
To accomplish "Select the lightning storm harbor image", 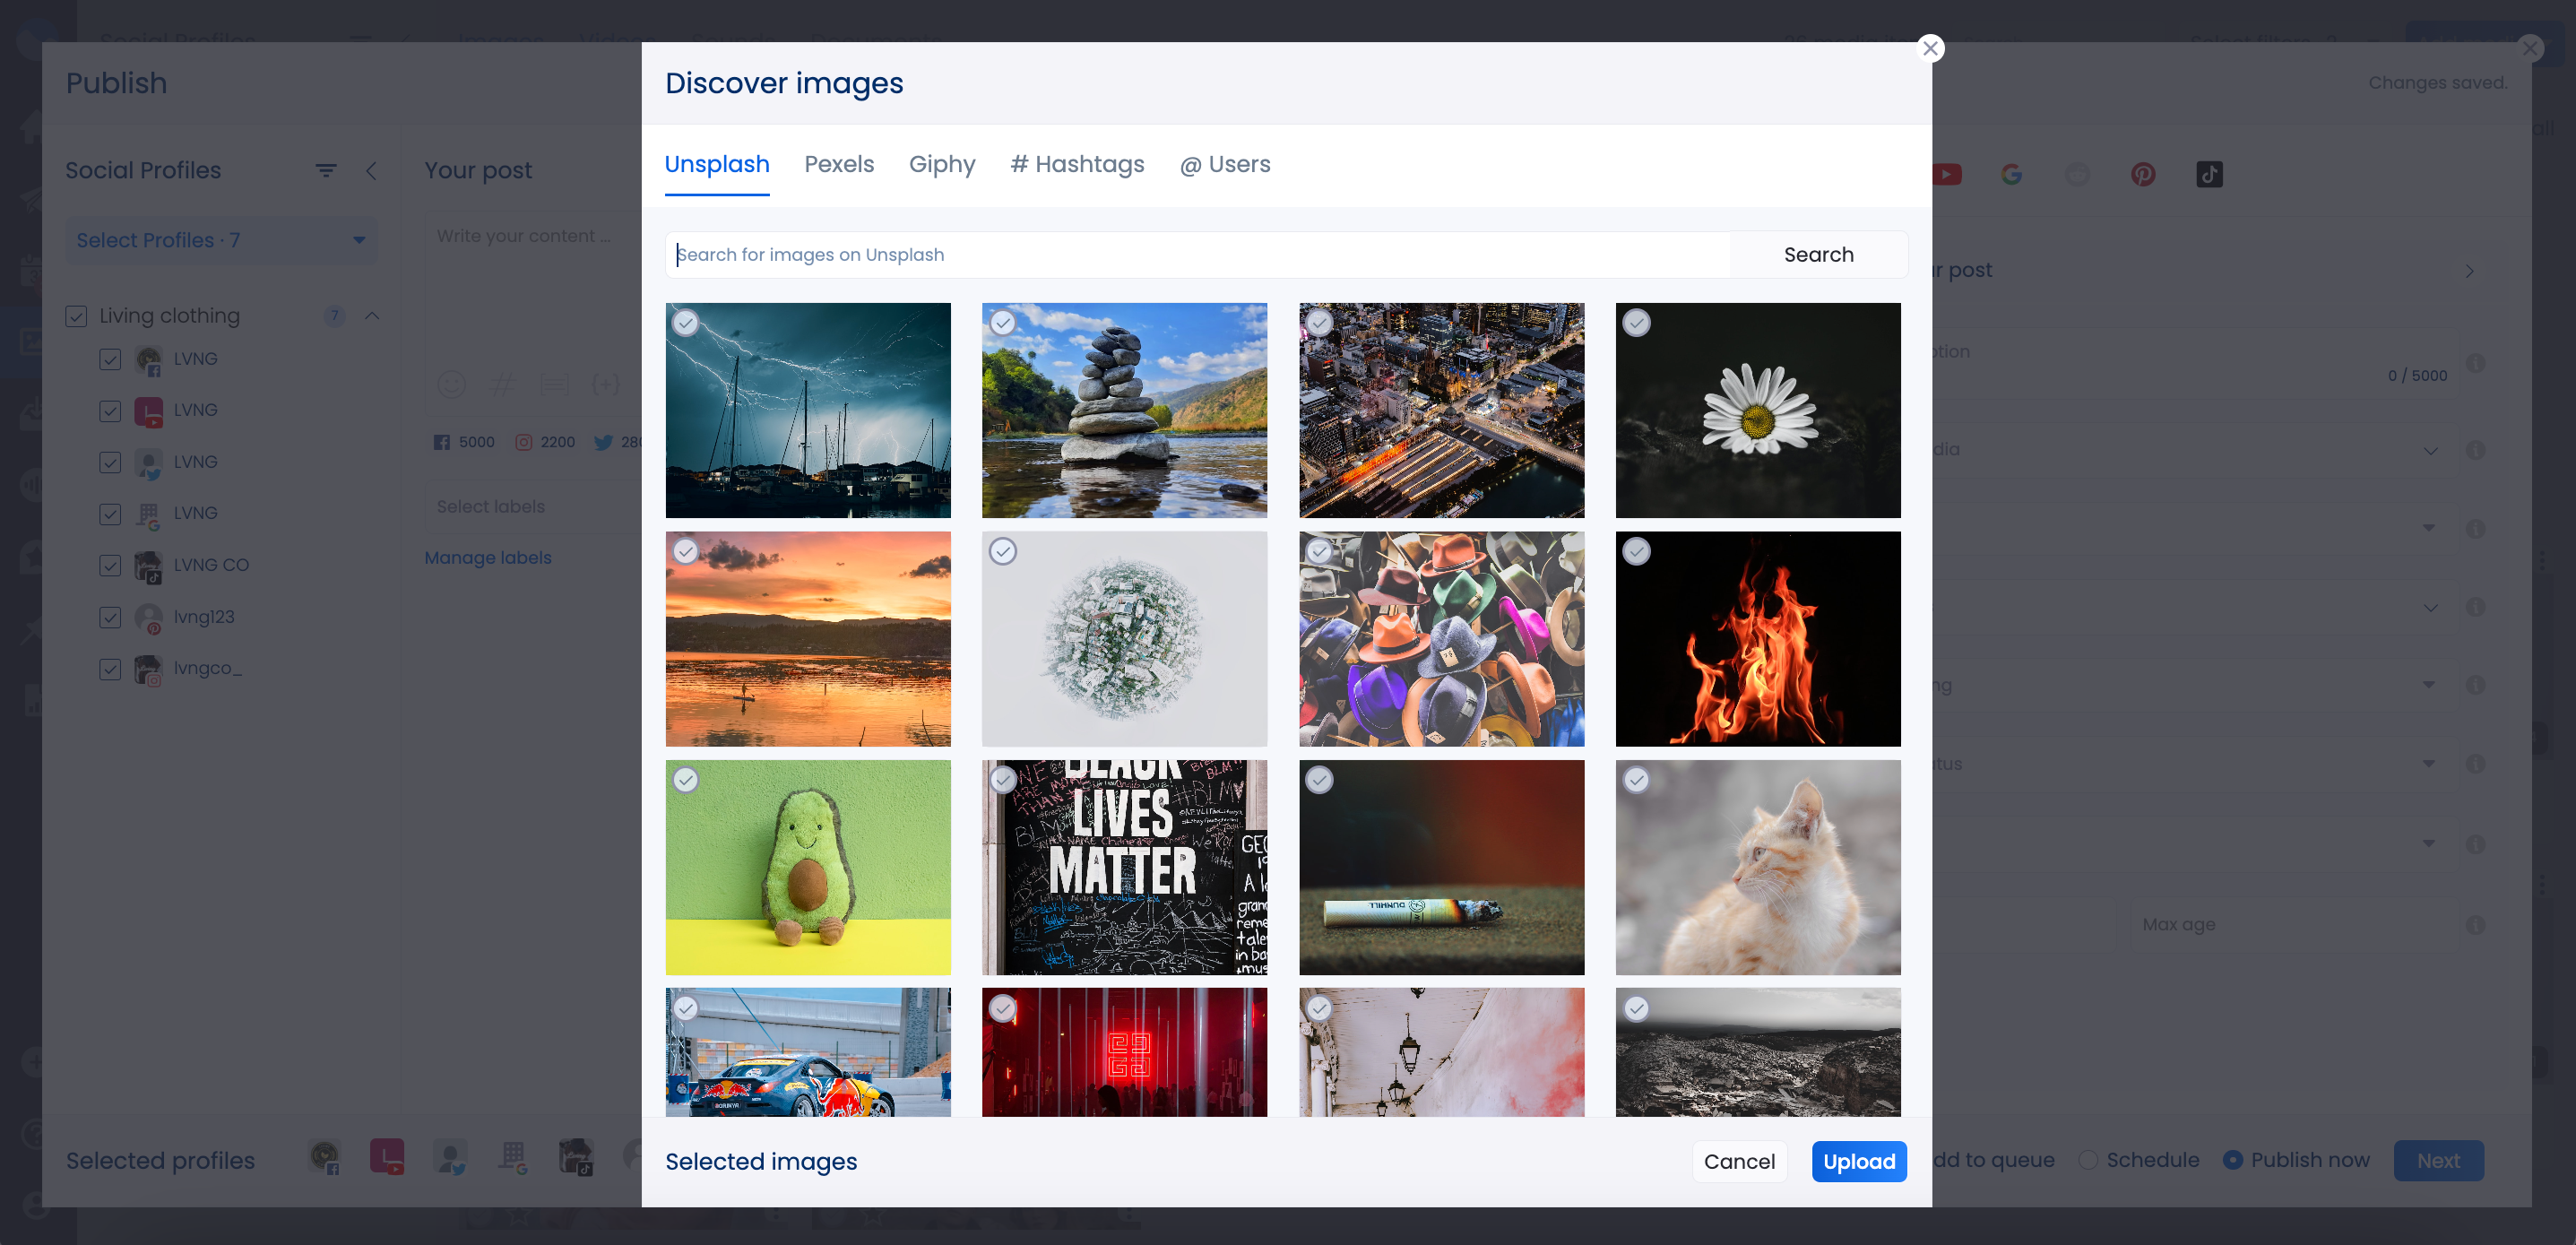I will click(808, 410).
